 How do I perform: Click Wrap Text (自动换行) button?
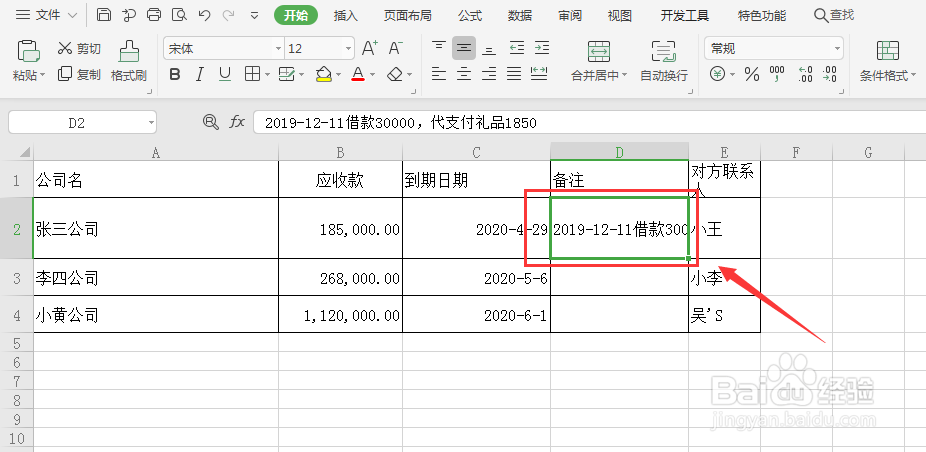[x=664, y=61]
